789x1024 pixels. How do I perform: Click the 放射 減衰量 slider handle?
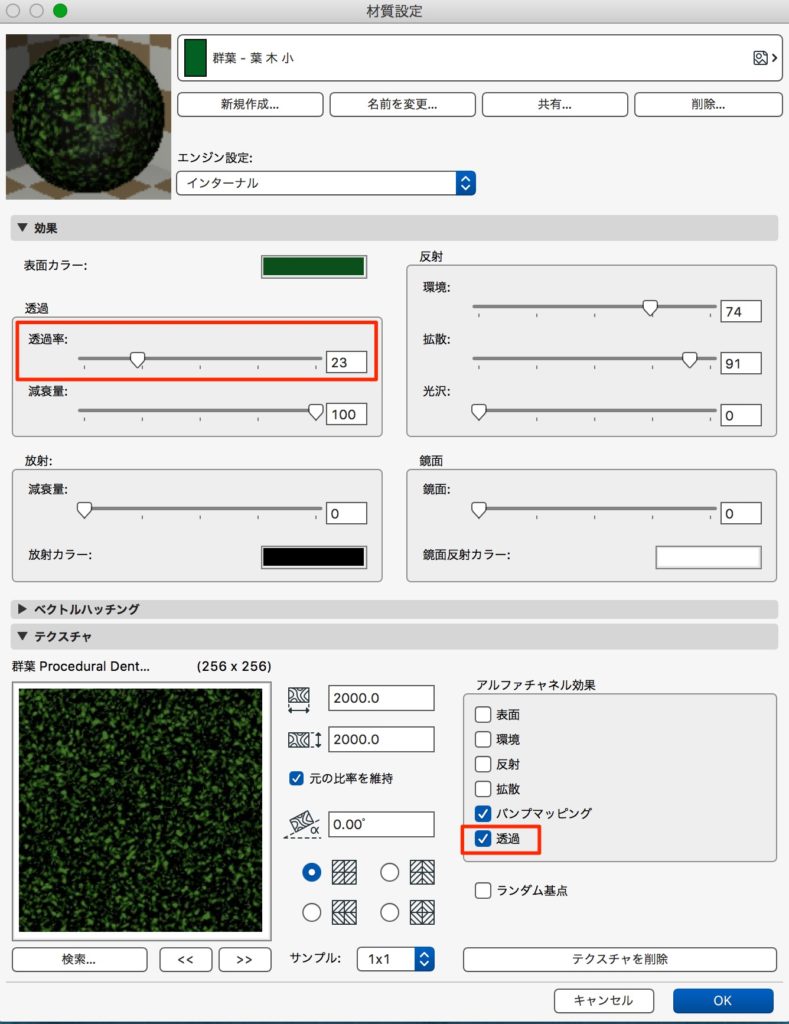[x=84, y=510]
